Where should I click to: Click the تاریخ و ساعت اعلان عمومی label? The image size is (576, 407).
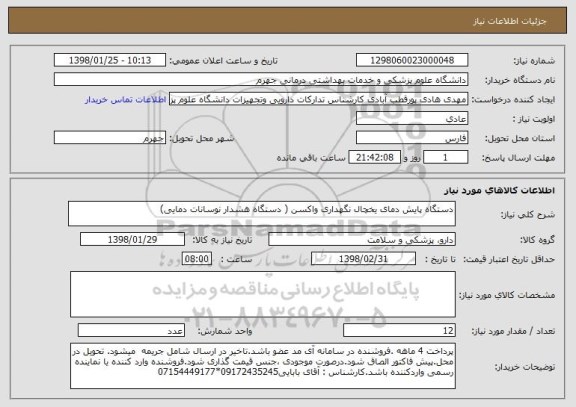[x=223, y=61]
